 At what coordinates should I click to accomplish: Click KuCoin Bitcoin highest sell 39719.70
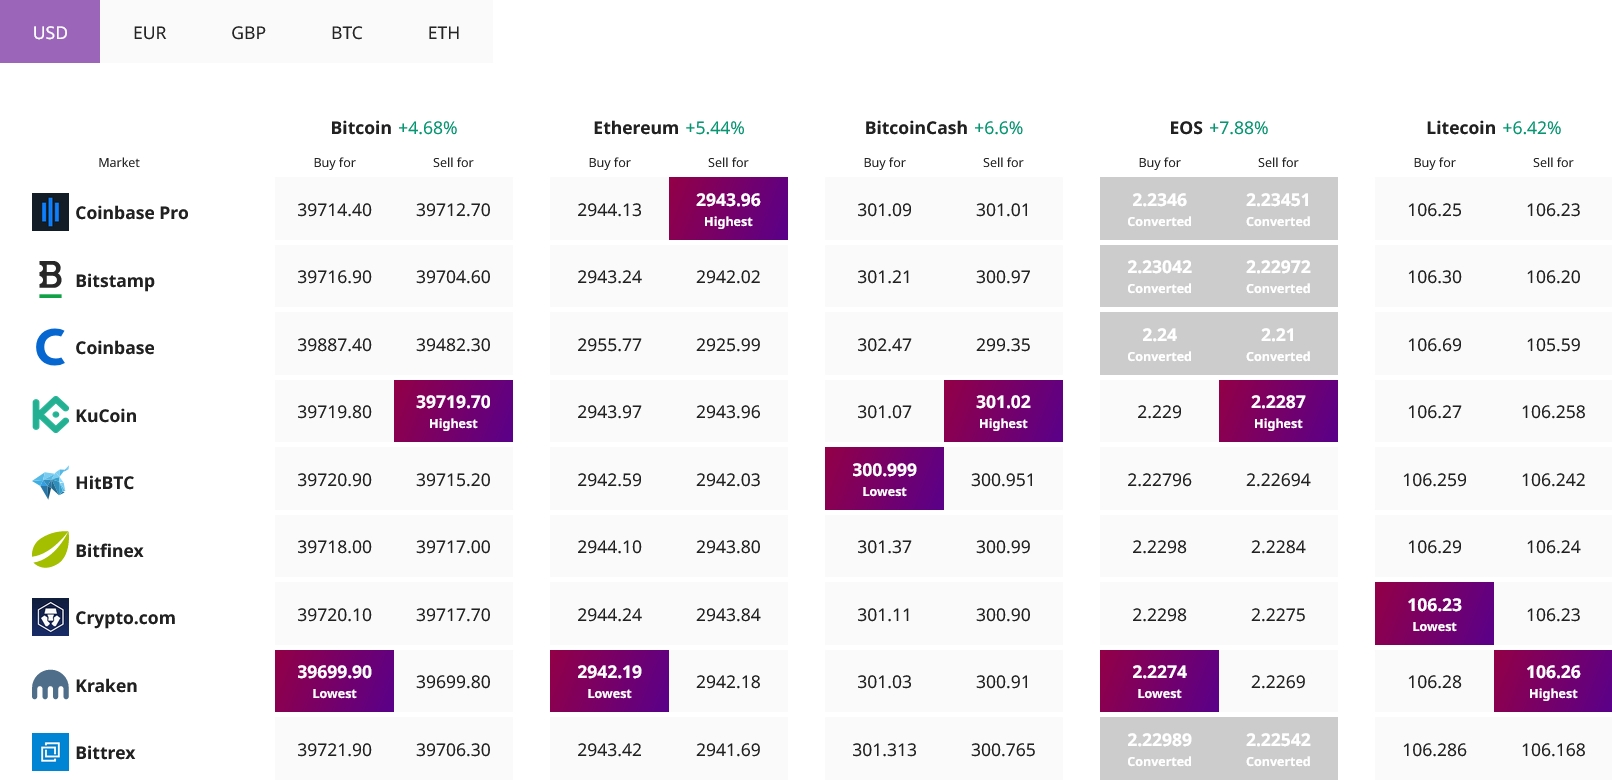[x=453, y=411]
